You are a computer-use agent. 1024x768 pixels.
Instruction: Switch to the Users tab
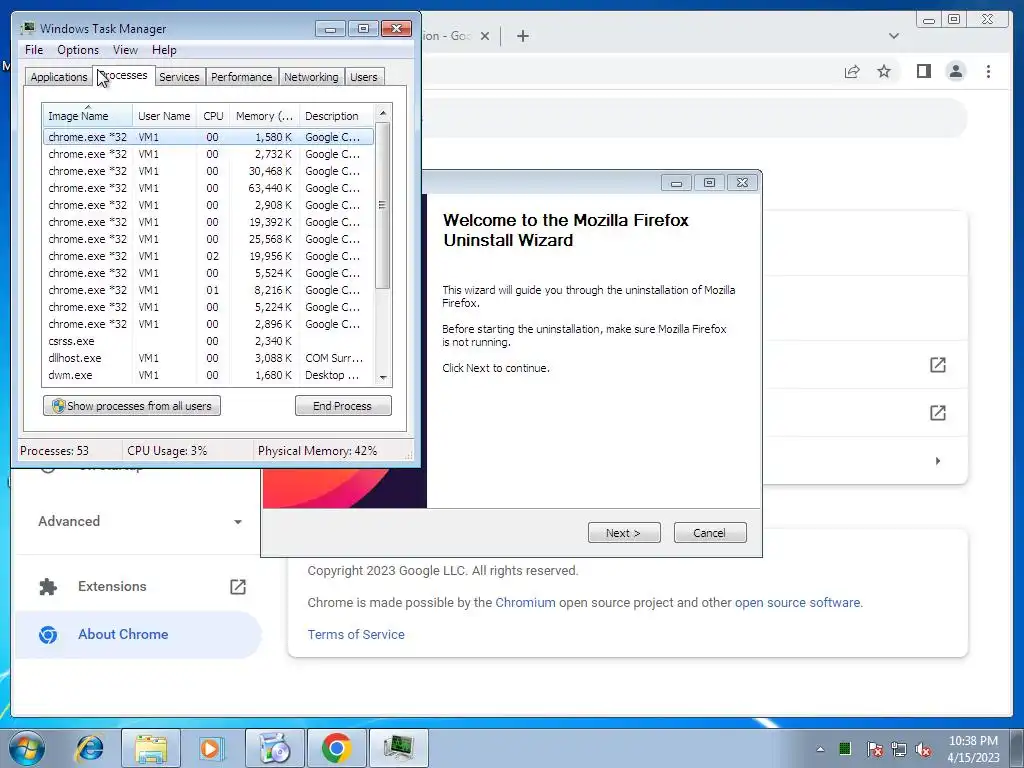364,77
